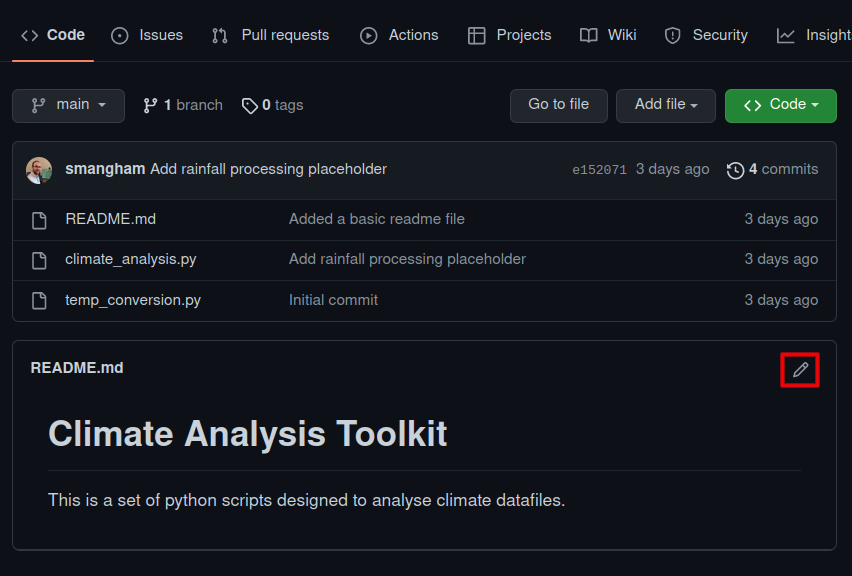Open the Actions tab
Image resolution: width=852 pixels, height=576 pixels.
pos(398,35)
